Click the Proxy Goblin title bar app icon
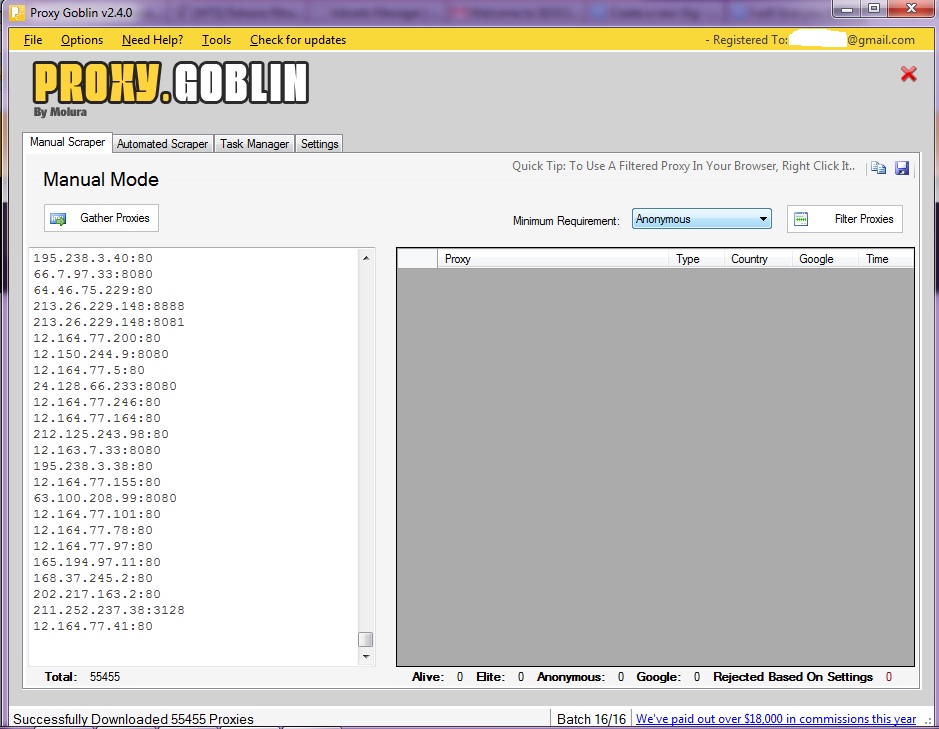The height and width of the screenshot is (729, 939). [x=17, y=12]
